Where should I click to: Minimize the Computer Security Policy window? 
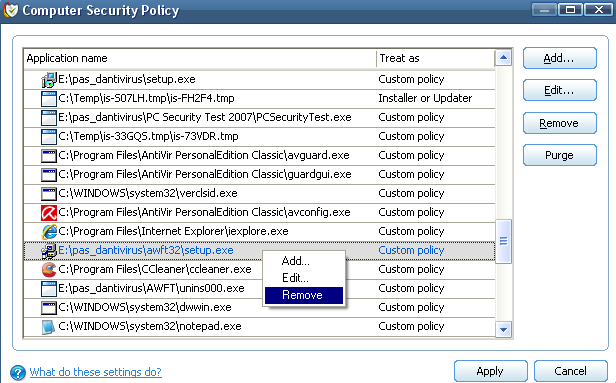click(544, 9)
